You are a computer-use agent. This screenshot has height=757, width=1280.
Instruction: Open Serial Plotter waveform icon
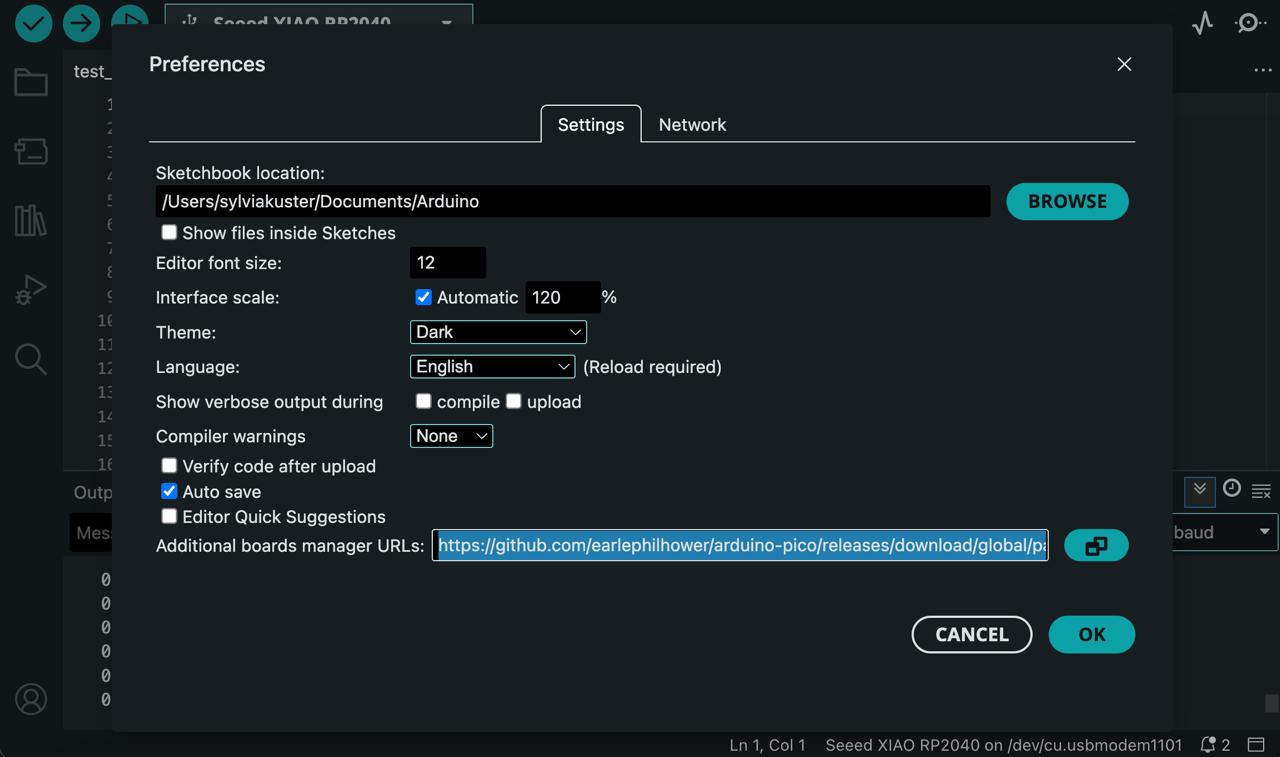click(1202, 23)
